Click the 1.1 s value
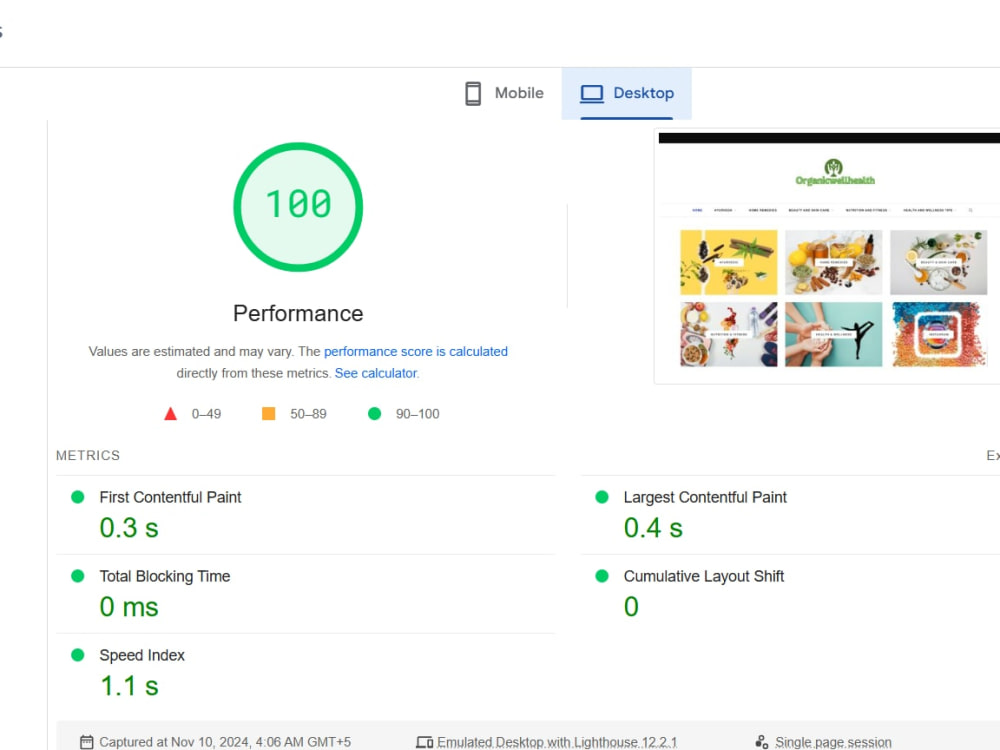1000x750 pixels. point(129,686)
